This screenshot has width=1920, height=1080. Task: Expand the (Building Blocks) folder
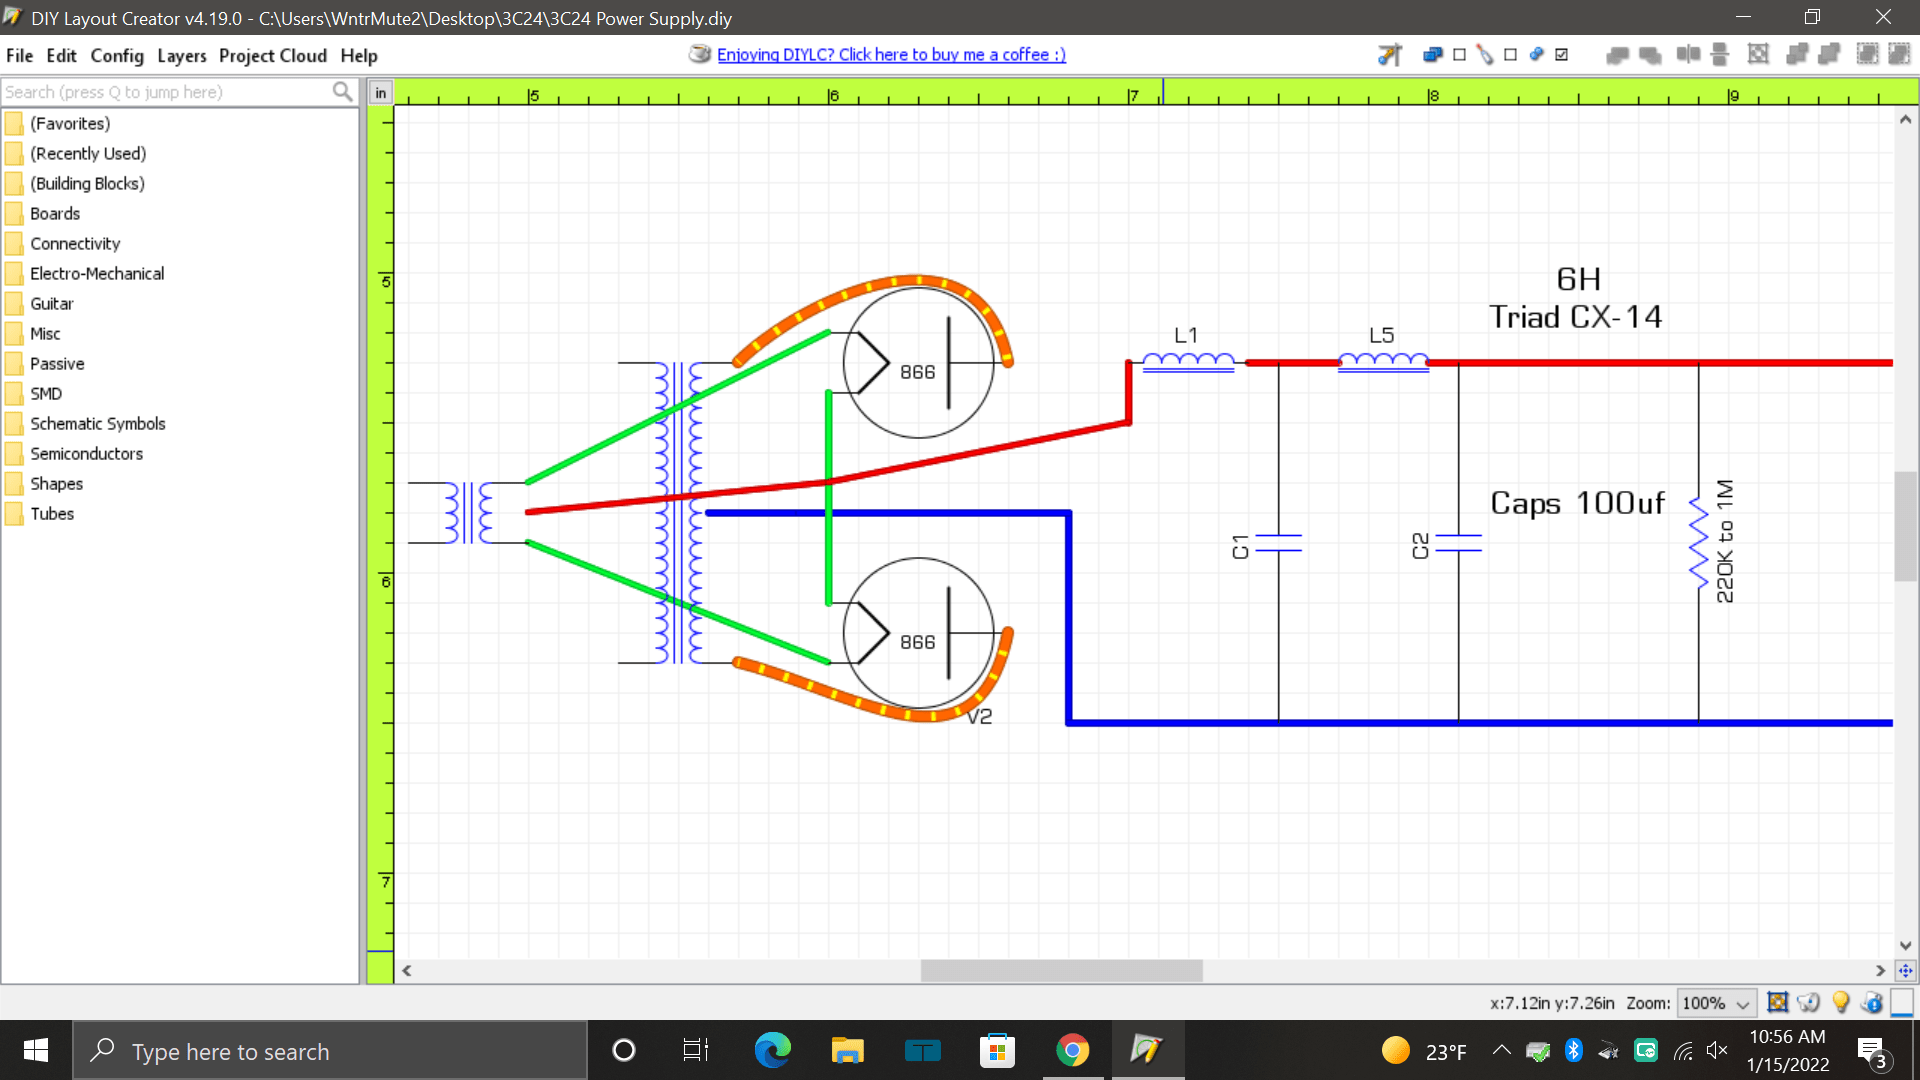pos(87,183)
